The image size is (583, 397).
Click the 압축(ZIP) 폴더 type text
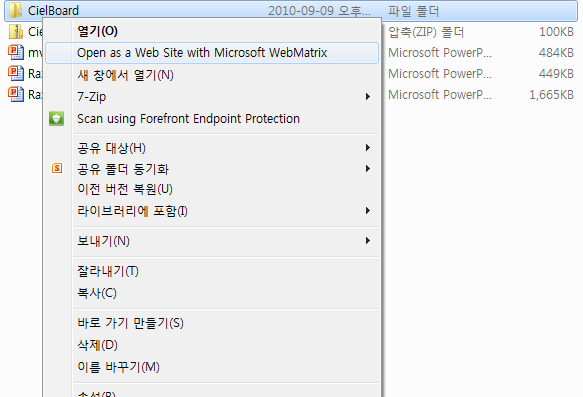pyautogui.click(x=426, y=32)
